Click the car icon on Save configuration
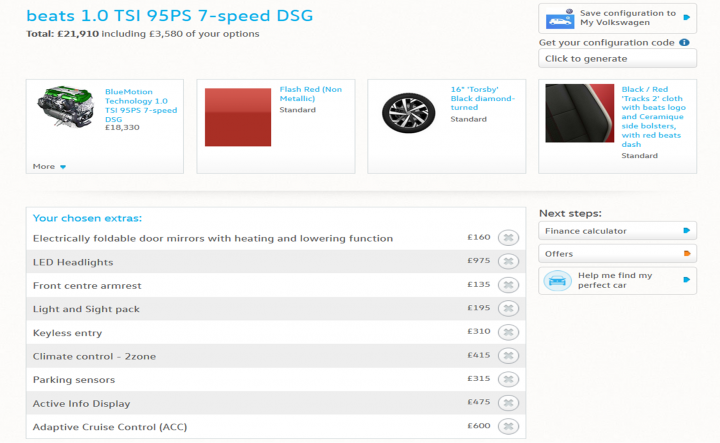 point(560,19)
